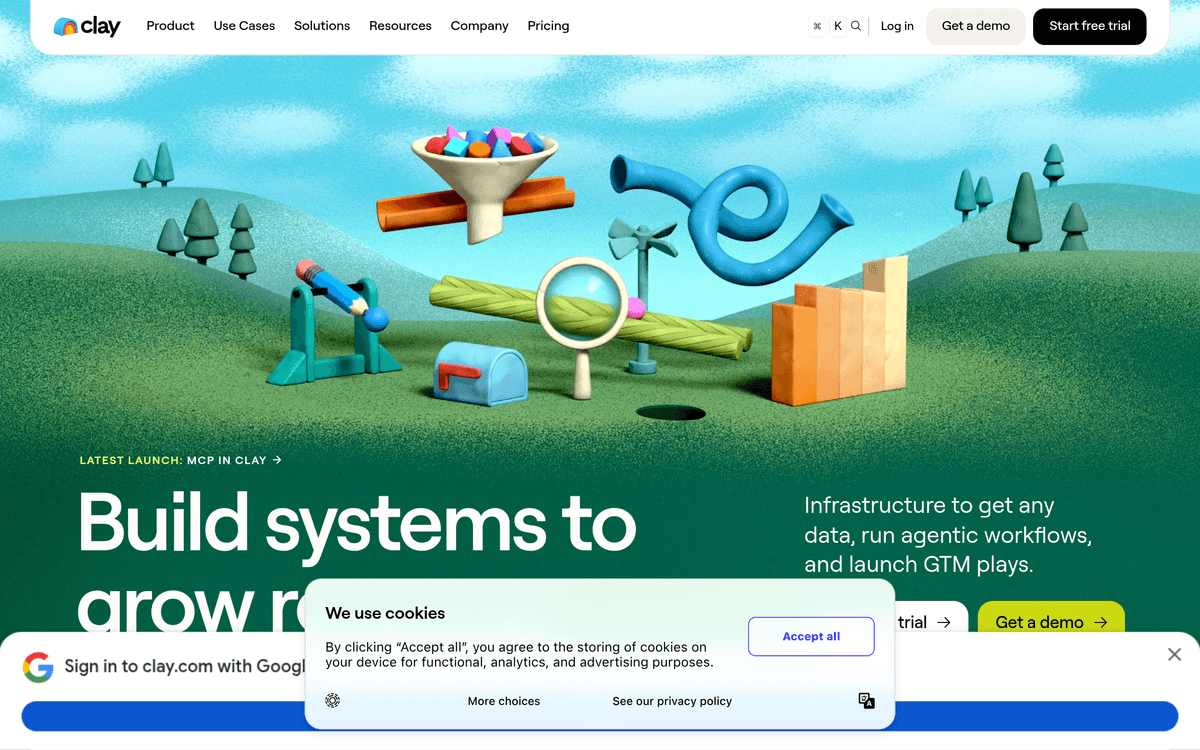
Task: Open the Latest Launch MCP in Clay link
Action: click(x=181, y=460)
